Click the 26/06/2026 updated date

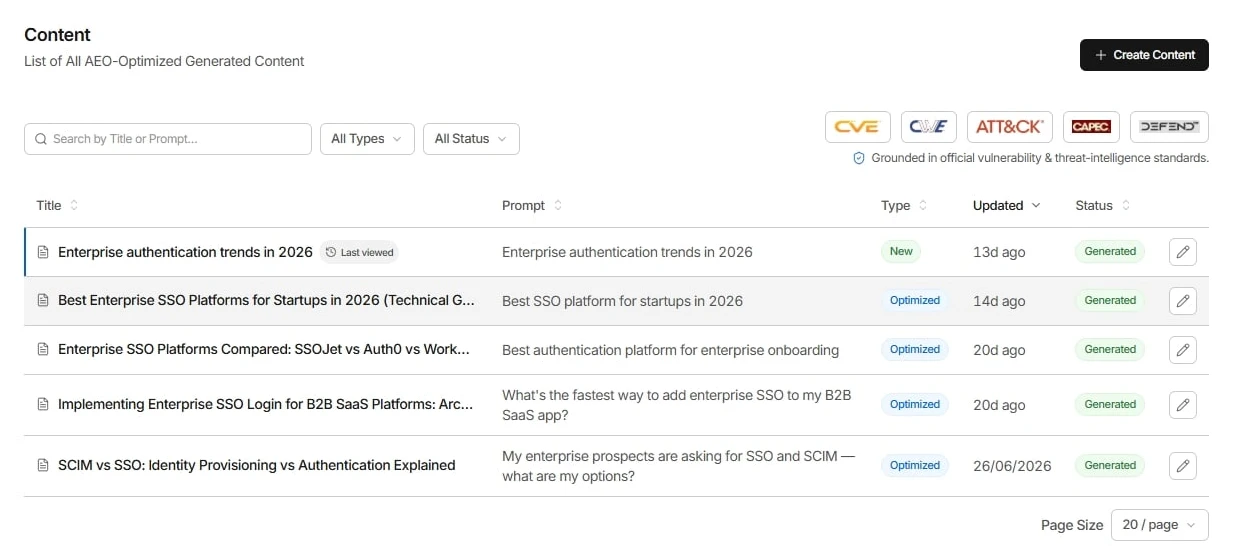pyautogui.click(x=1012, y=466)
